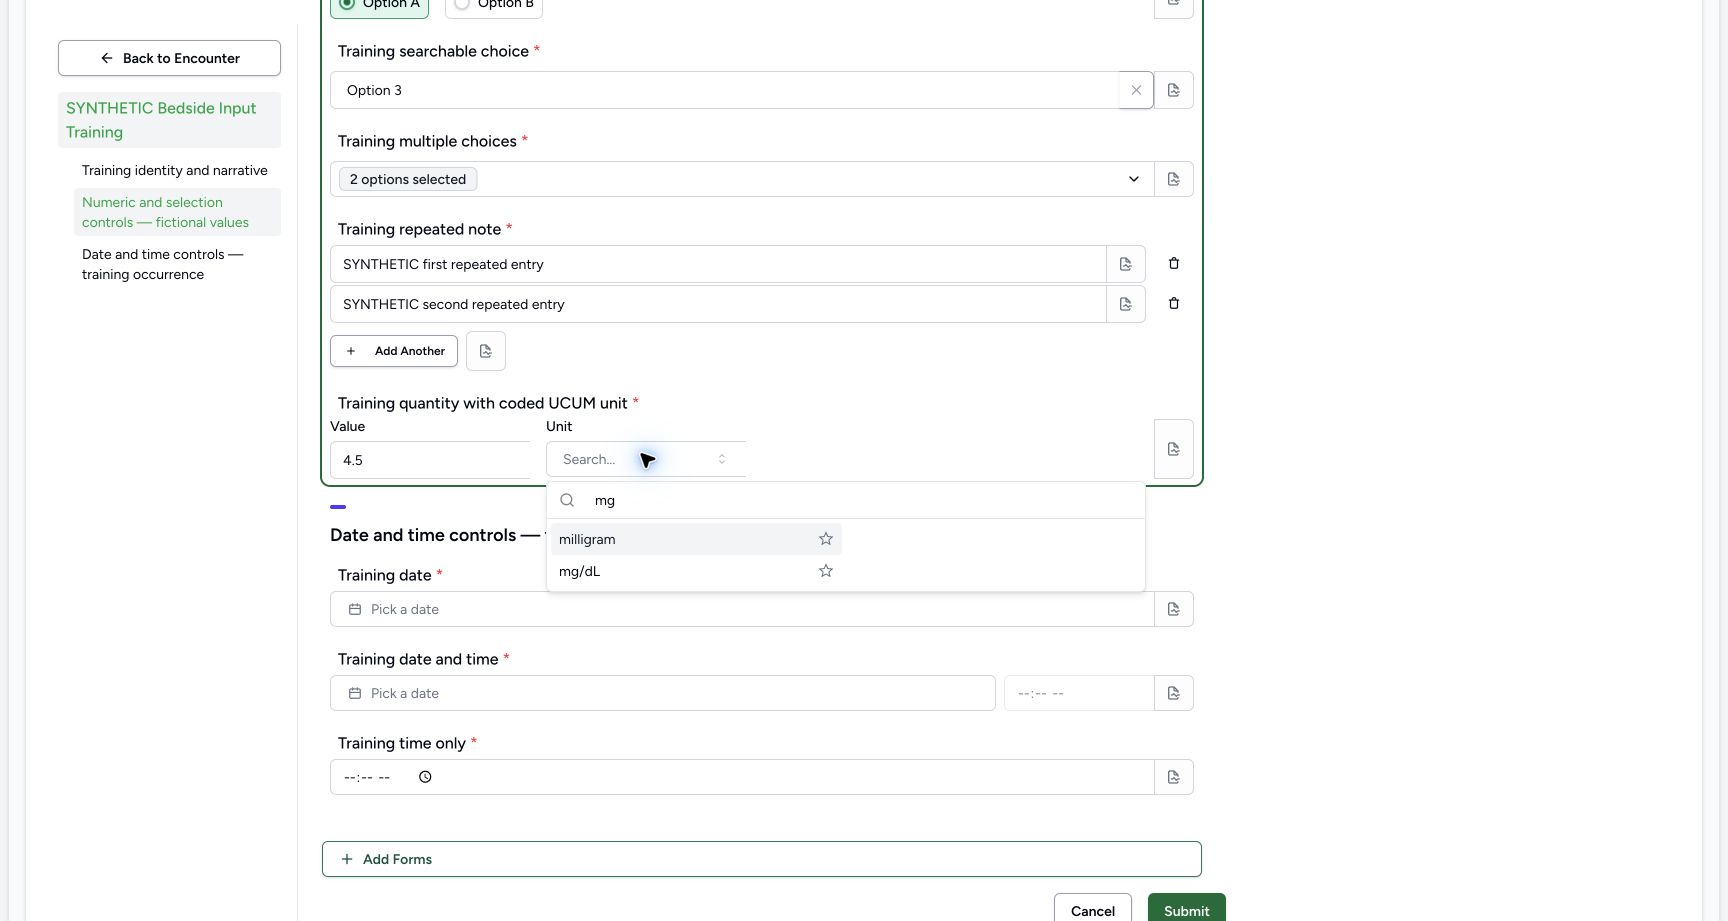This screenshot has height=921, width=1728.
Task: Clear the Option 3 searchable choice
Action: pyautogui.click(x=1136, y=90)
